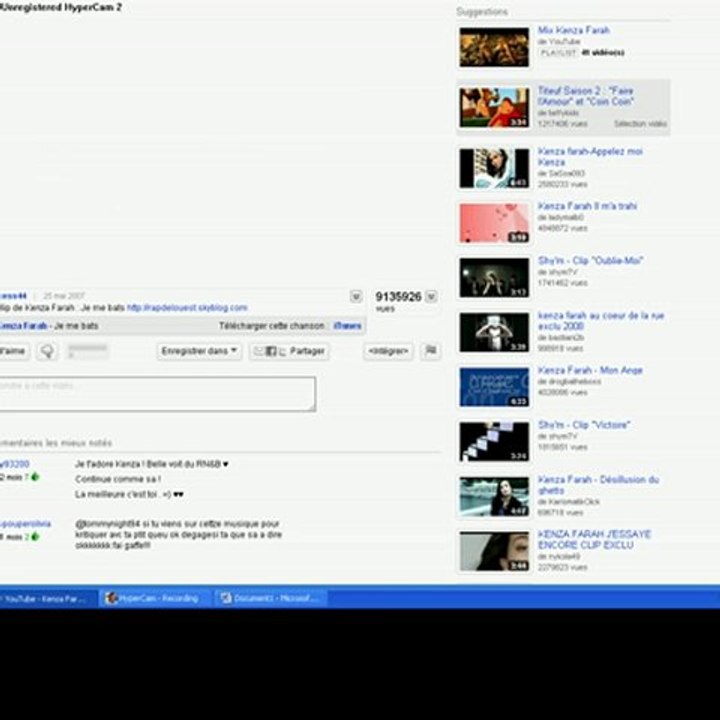Open Désillusion du ghetto video thumbnail

[494, 497]
